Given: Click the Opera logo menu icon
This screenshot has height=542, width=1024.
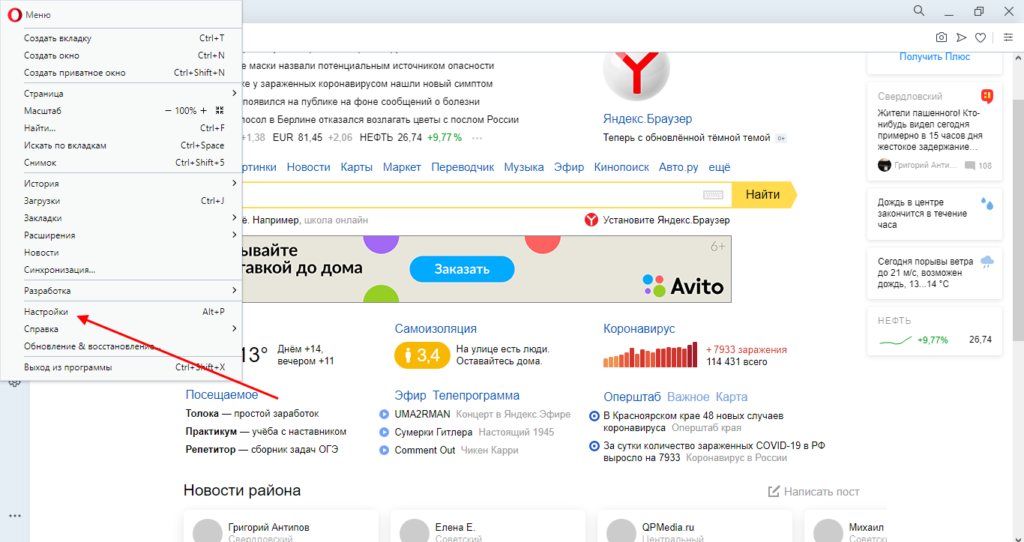Looking at the screenshot, I should click(14, 14).
